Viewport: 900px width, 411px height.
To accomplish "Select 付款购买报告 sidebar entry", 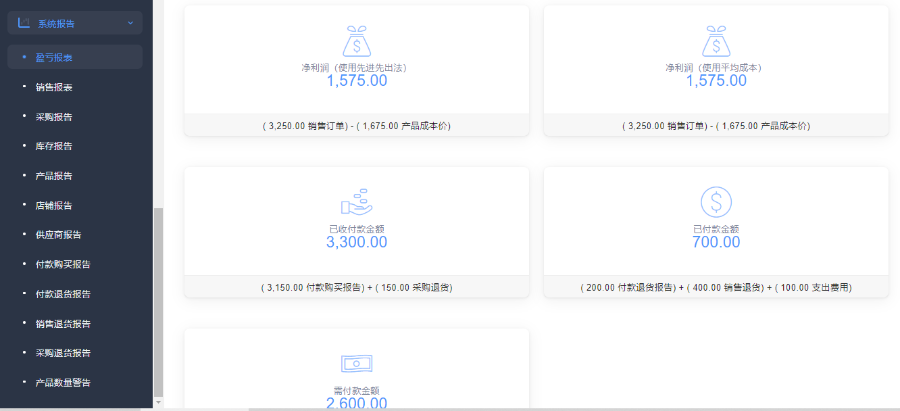I will point(63,265).
